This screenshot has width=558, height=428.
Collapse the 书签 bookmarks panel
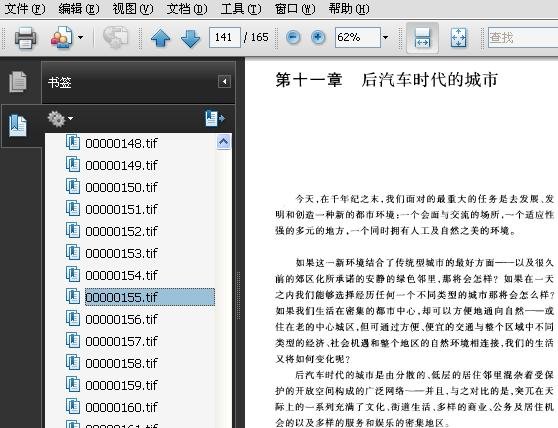(x=224, y=81)
